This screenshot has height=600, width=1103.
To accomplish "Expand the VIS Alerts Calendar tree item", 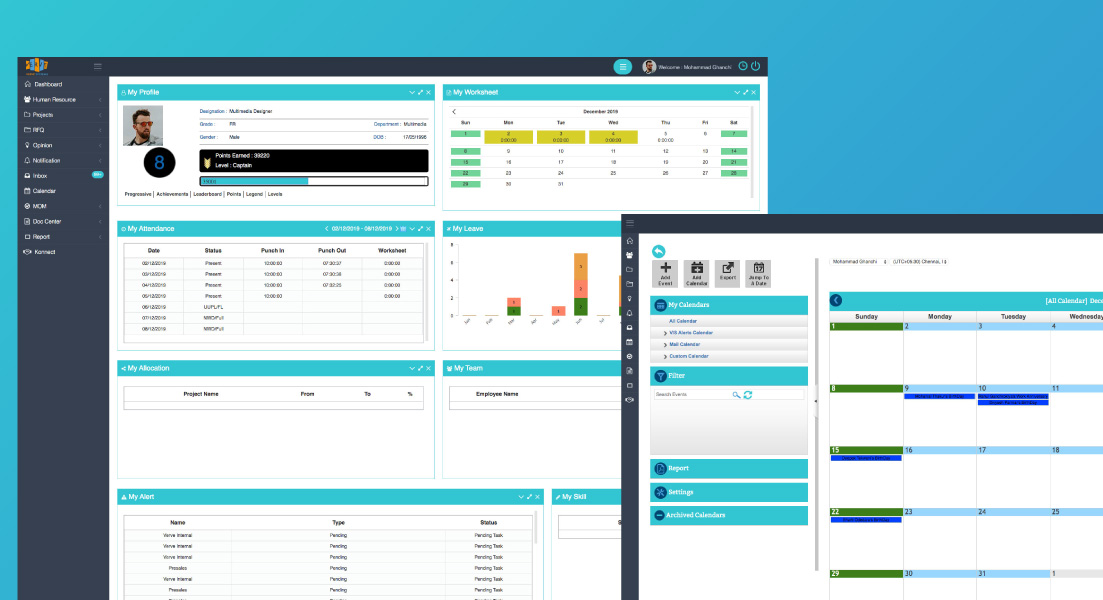I will [664, 333].
